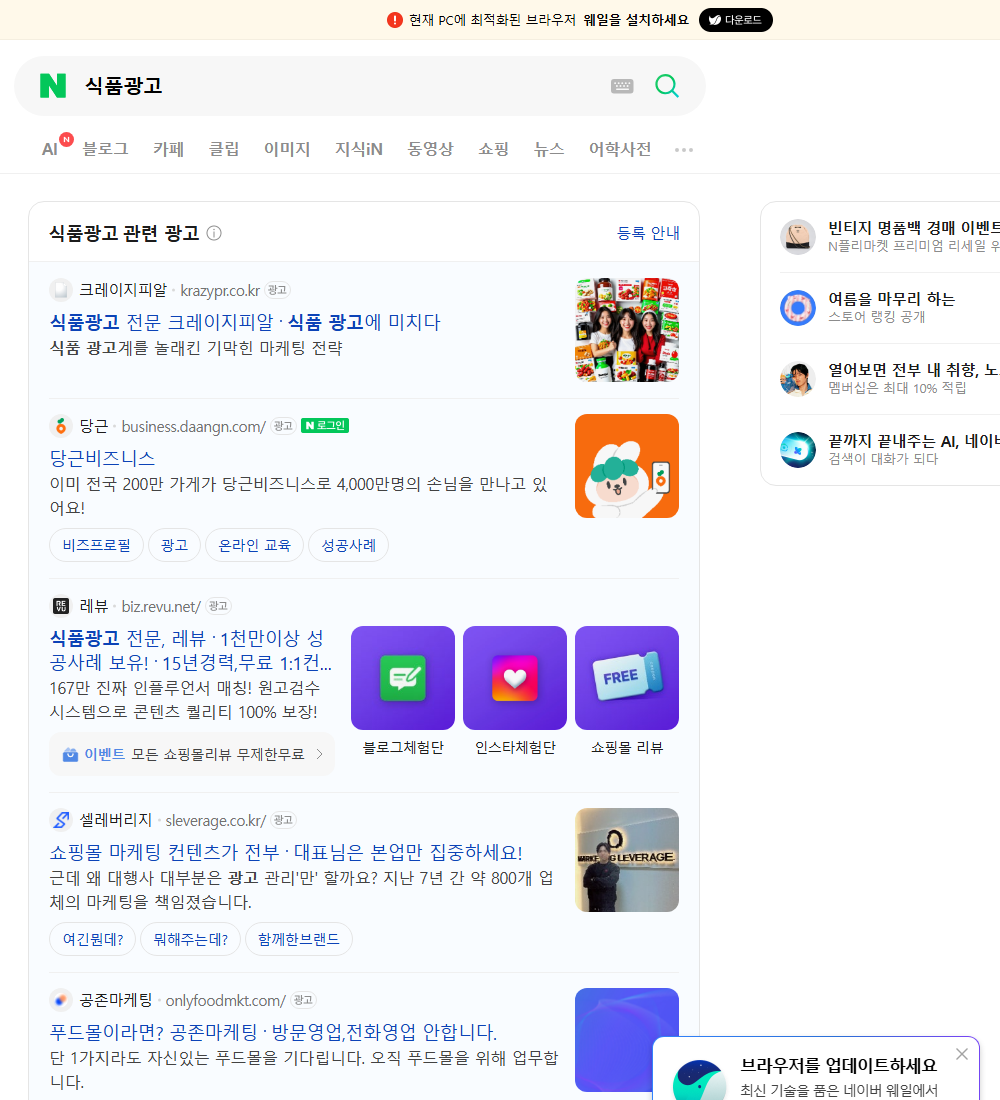Open the 당근비즈니스 ad title link
The image size is (1000, 1100).
102,458
